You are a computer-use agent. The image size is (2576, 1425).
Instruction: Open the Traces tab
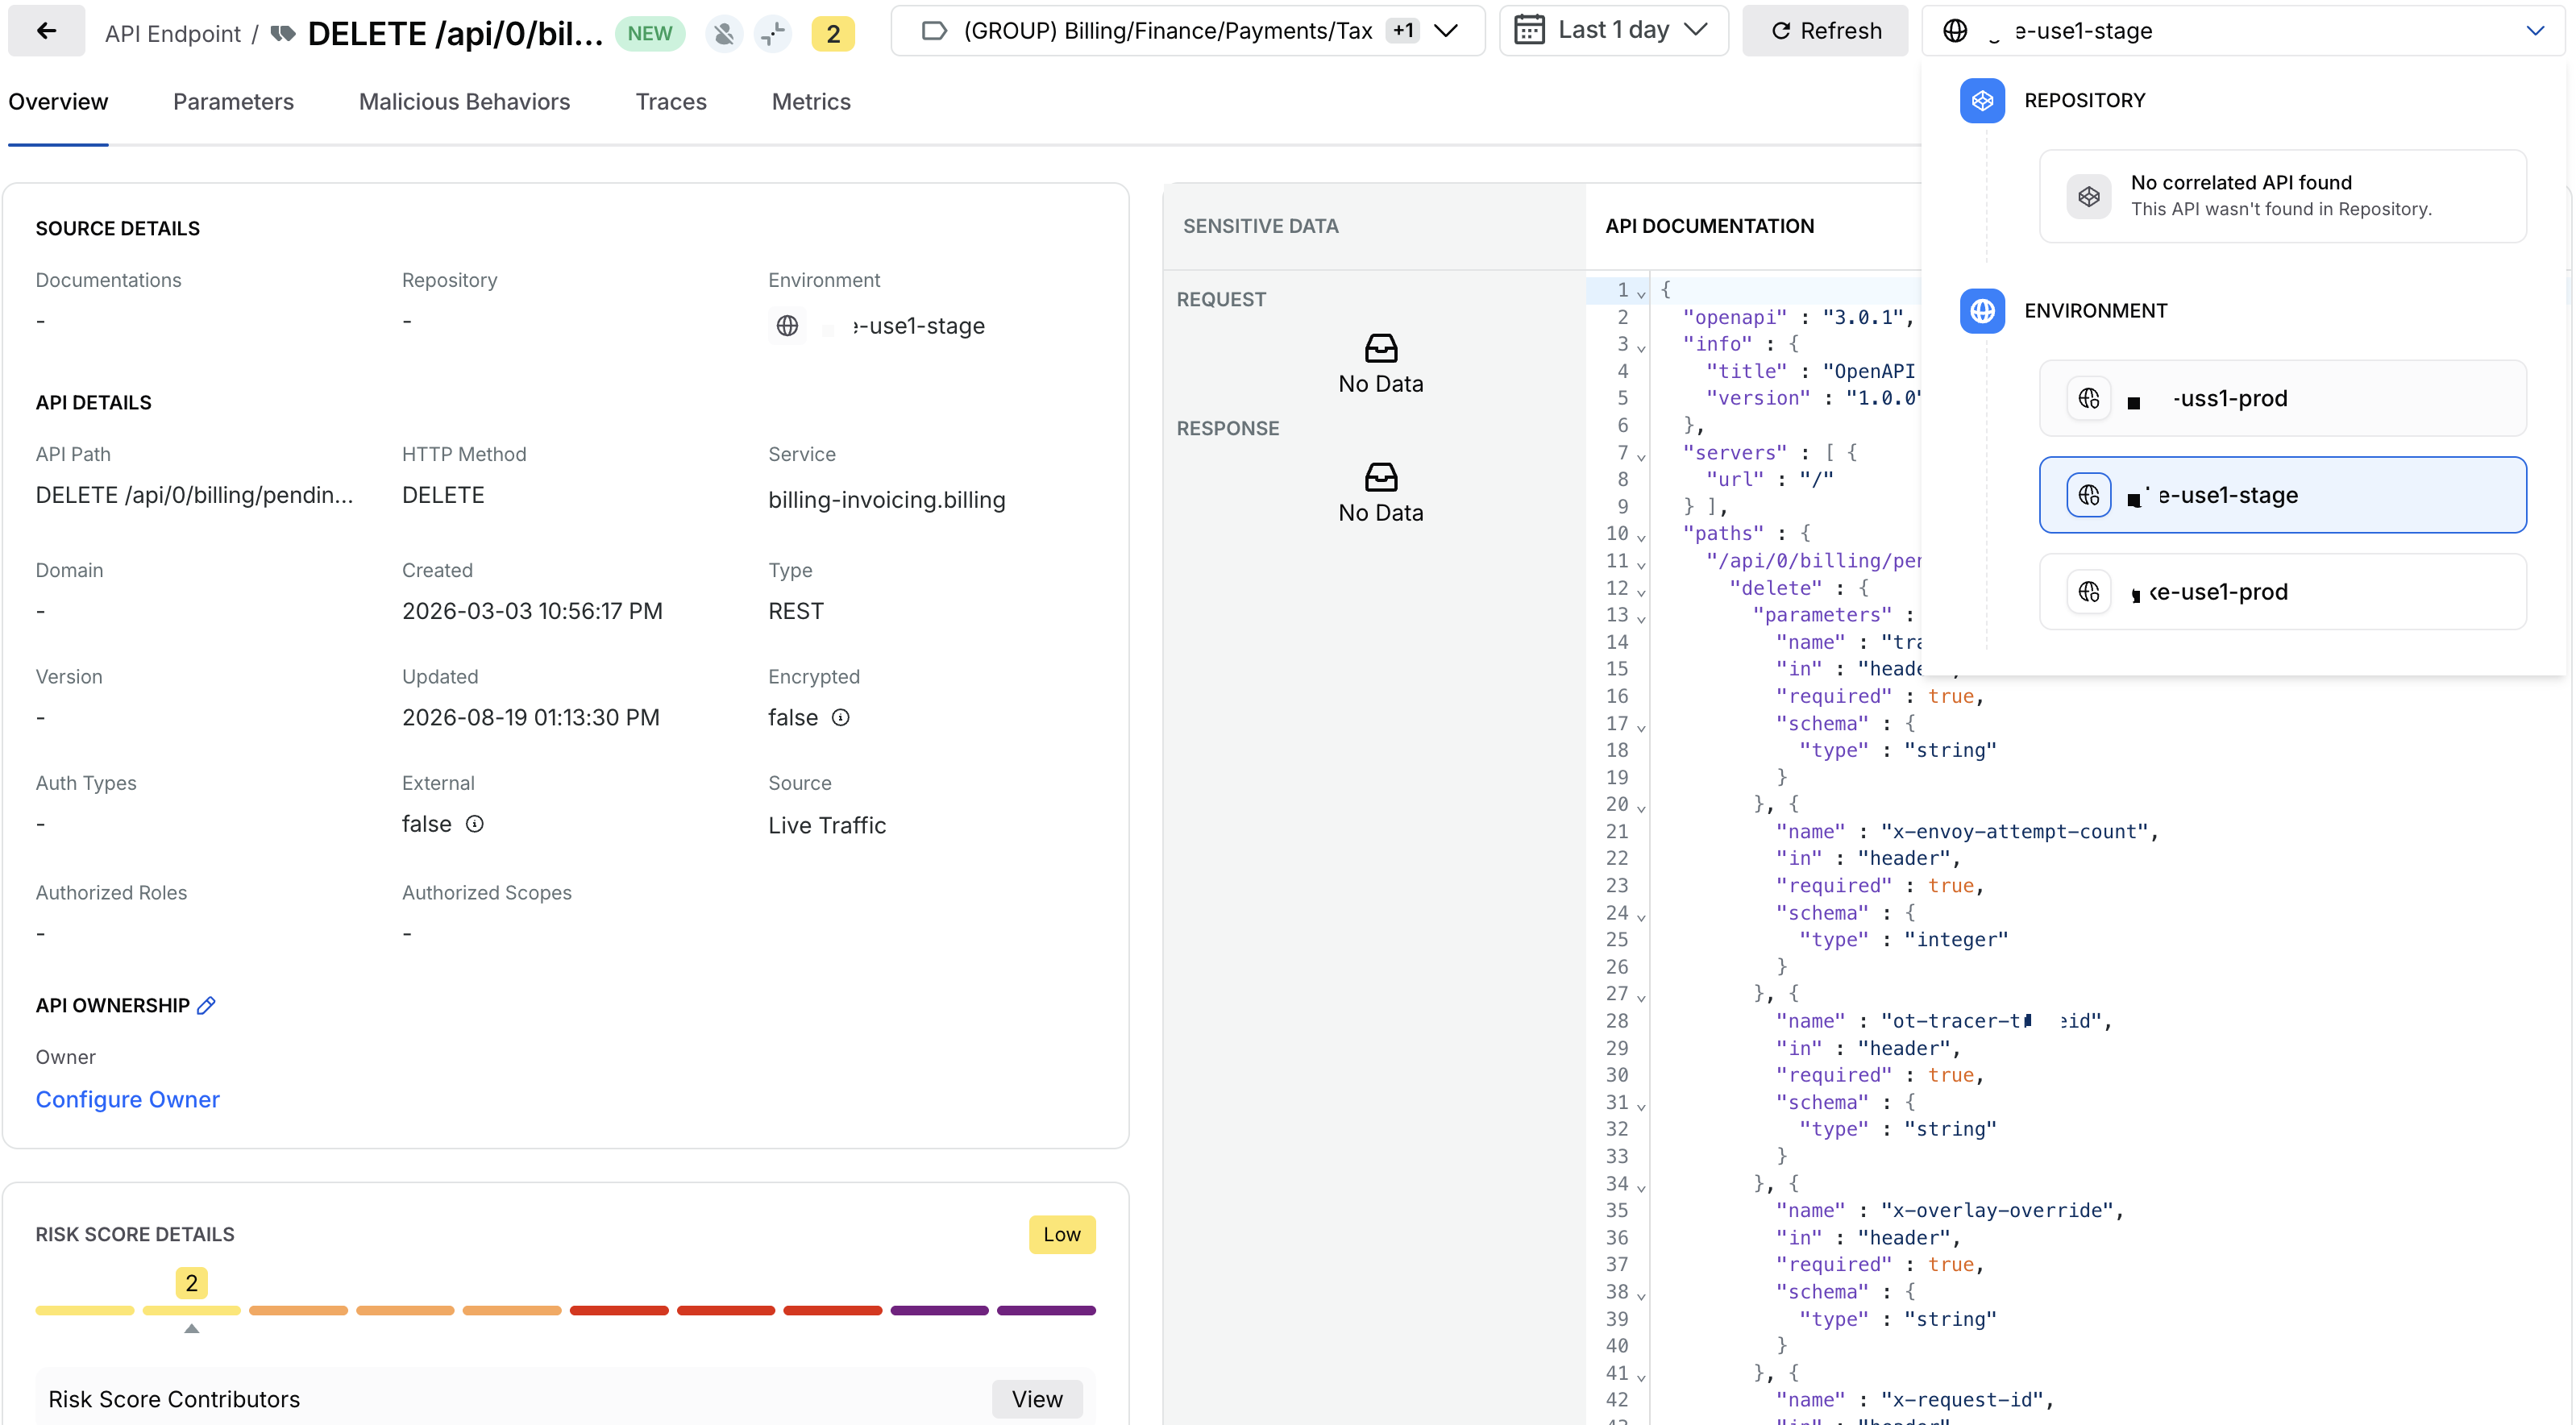point(671,102)
